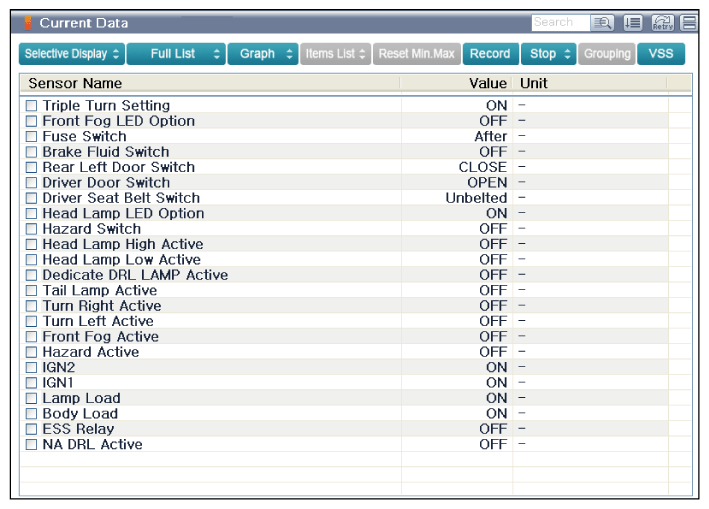This screenshot has width=709, height=509.
Task: Click the Hazard Active row label
Action: click(91, 352)
